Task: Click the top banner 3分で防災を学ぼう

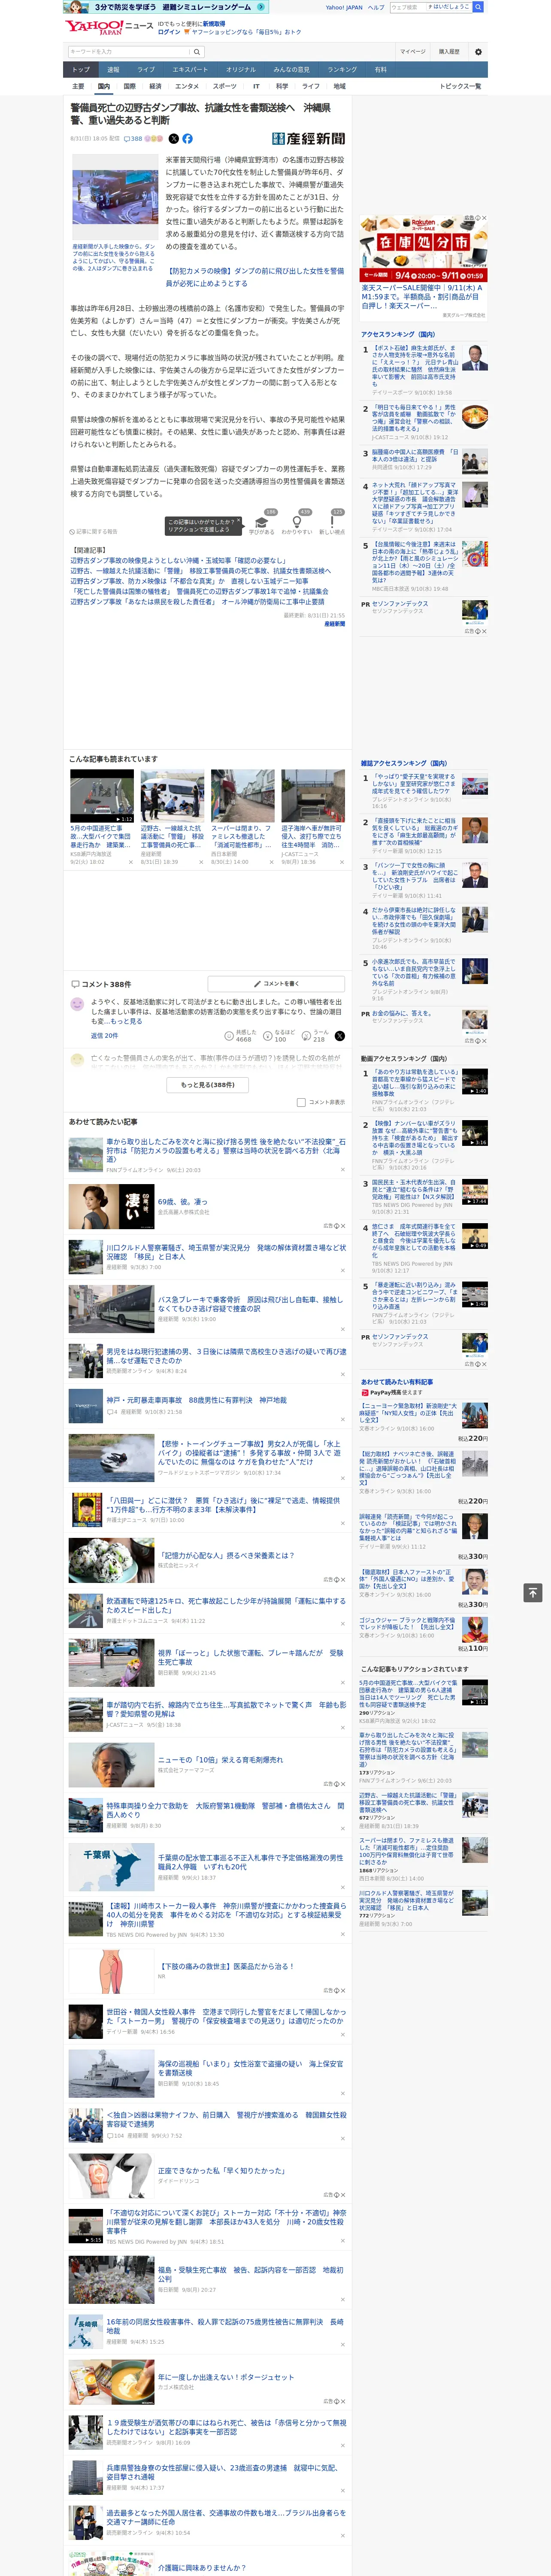Action: (165, 7)
